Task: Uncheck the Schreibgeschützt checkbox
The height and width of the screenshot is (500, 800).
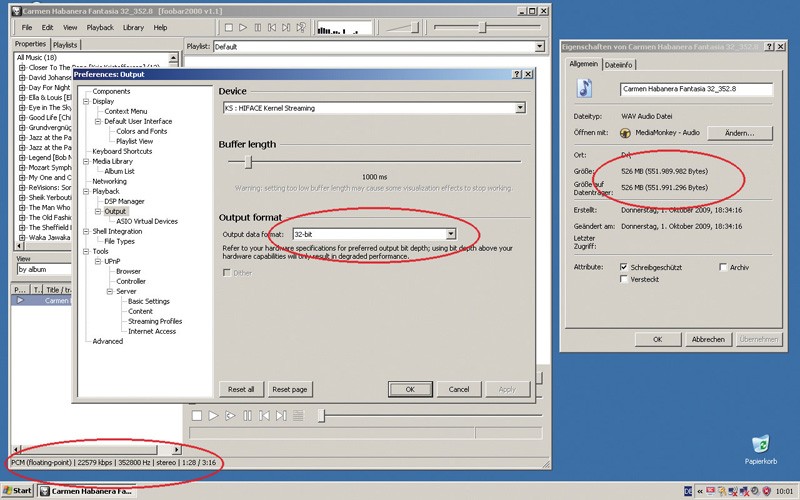Action: (x=623, y=267)
